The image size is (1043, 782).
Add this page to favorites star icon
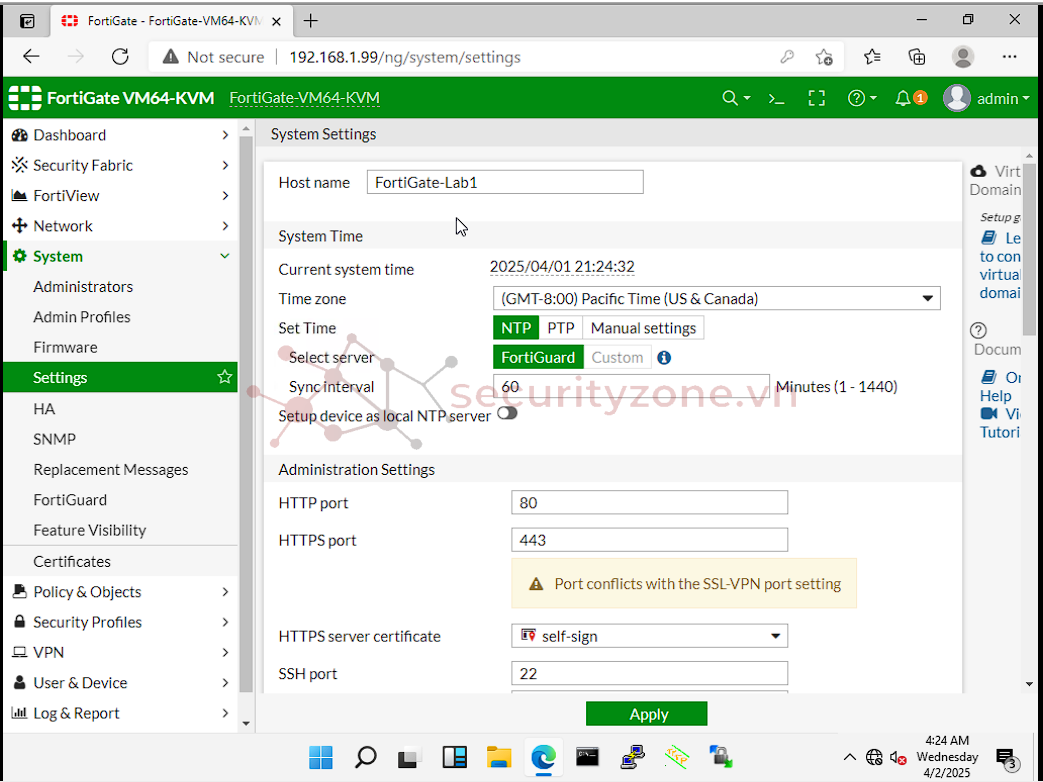pyautogui.click(x=824, y=57)
